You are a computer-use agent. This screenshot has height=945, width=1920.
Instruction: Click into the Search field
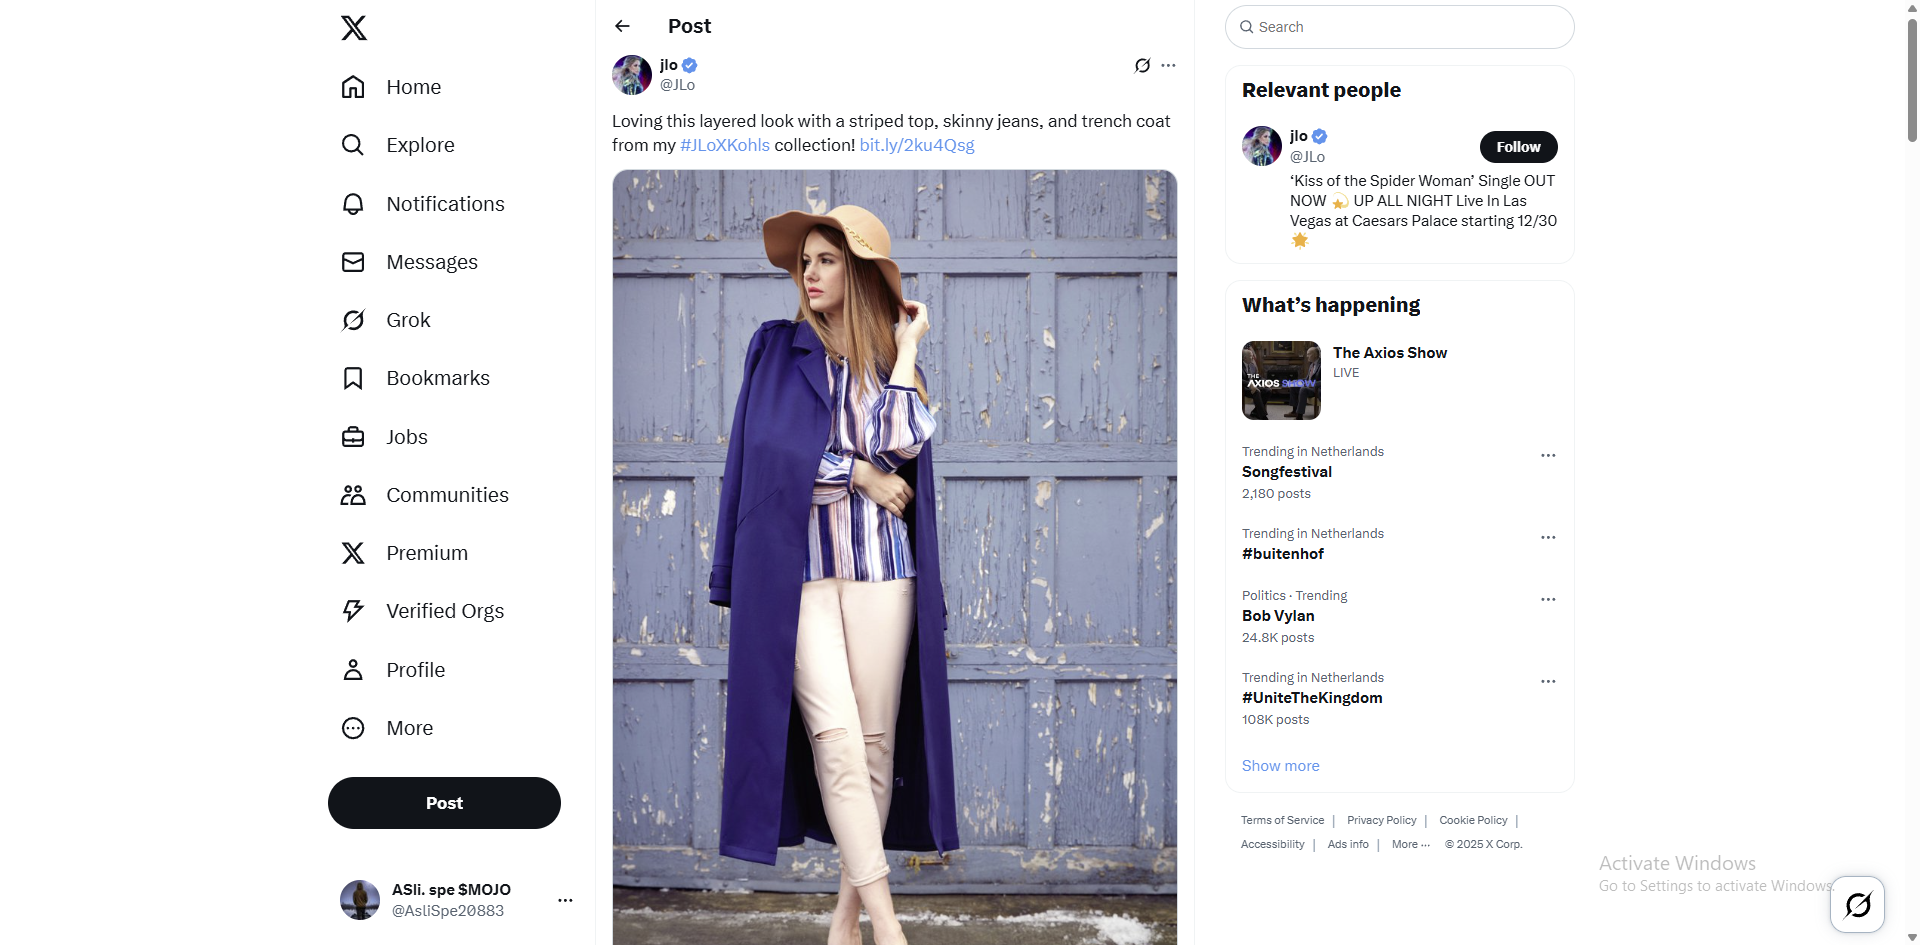click(x=1400, y=27)
